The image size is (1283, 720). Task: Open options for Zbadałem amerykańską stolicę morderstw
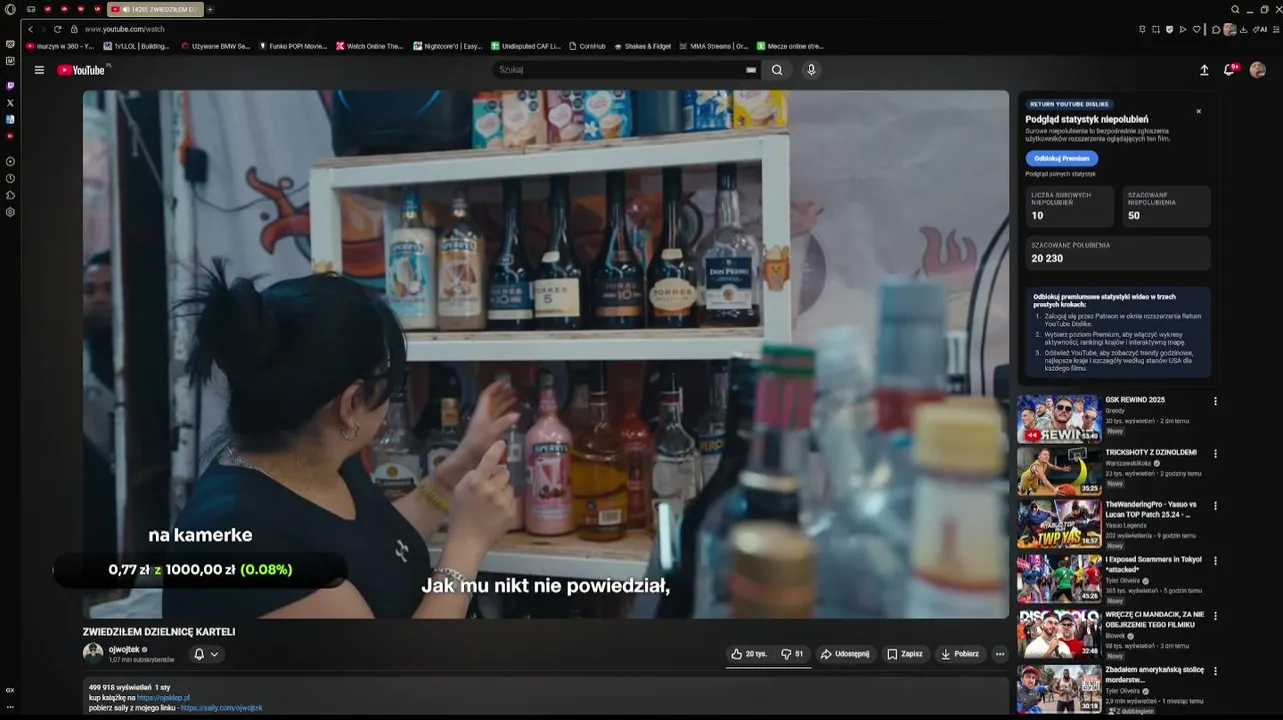point(1216,671)
